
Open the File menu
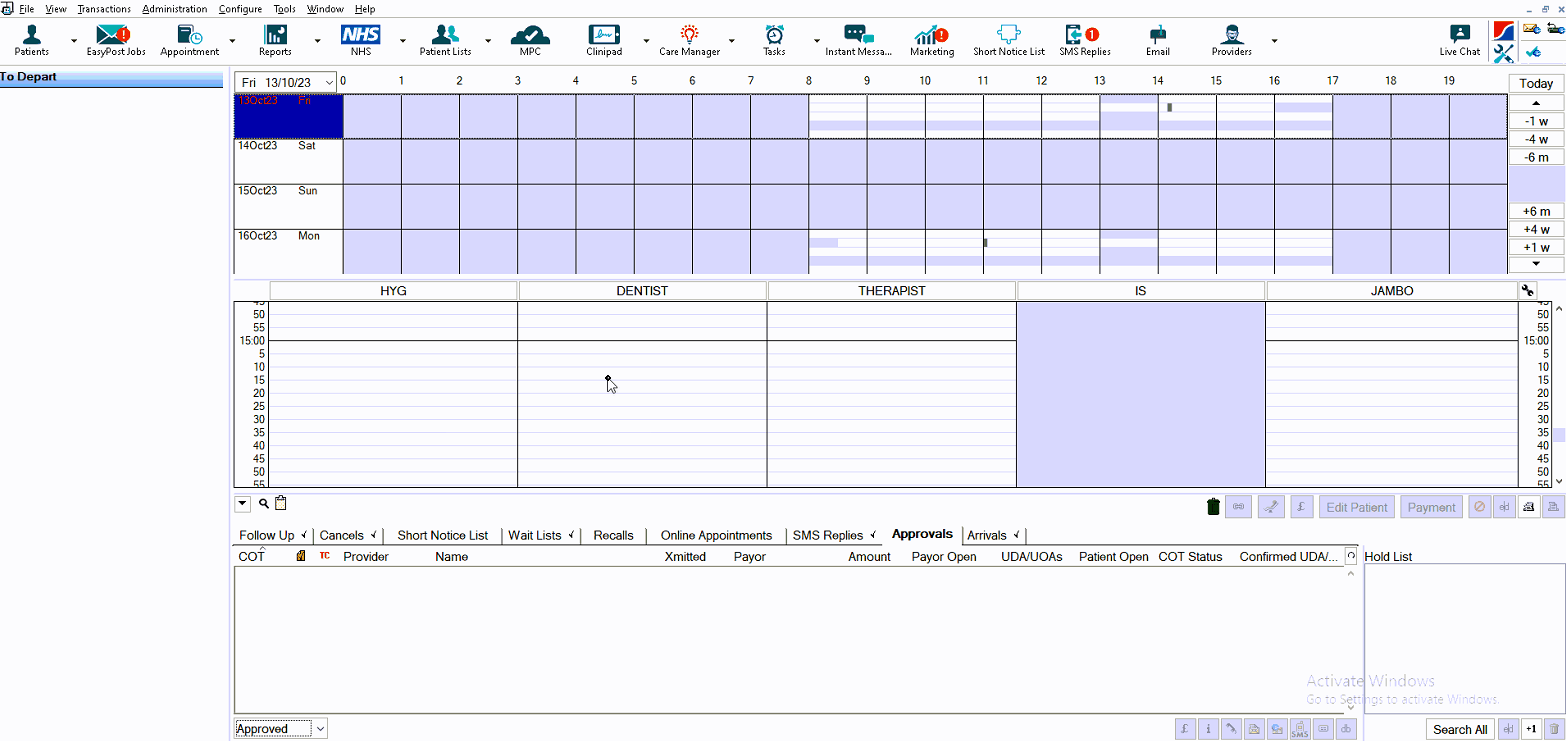(27, 9)
